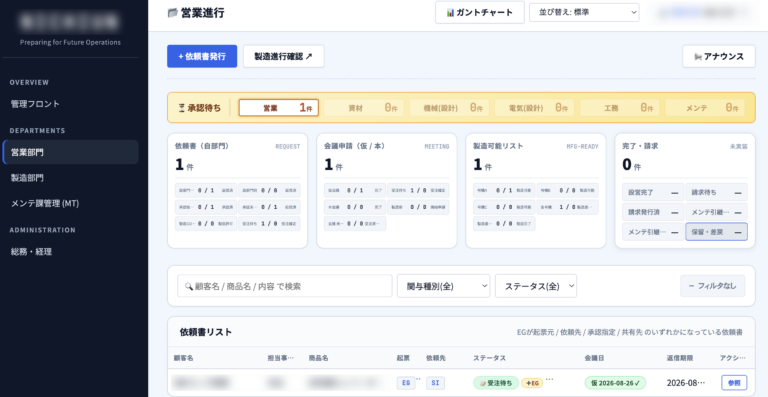Select the 設営完了 cell in 完了・請求 card
This screenshot has width=768, height=397.
(x=653, y=192)
